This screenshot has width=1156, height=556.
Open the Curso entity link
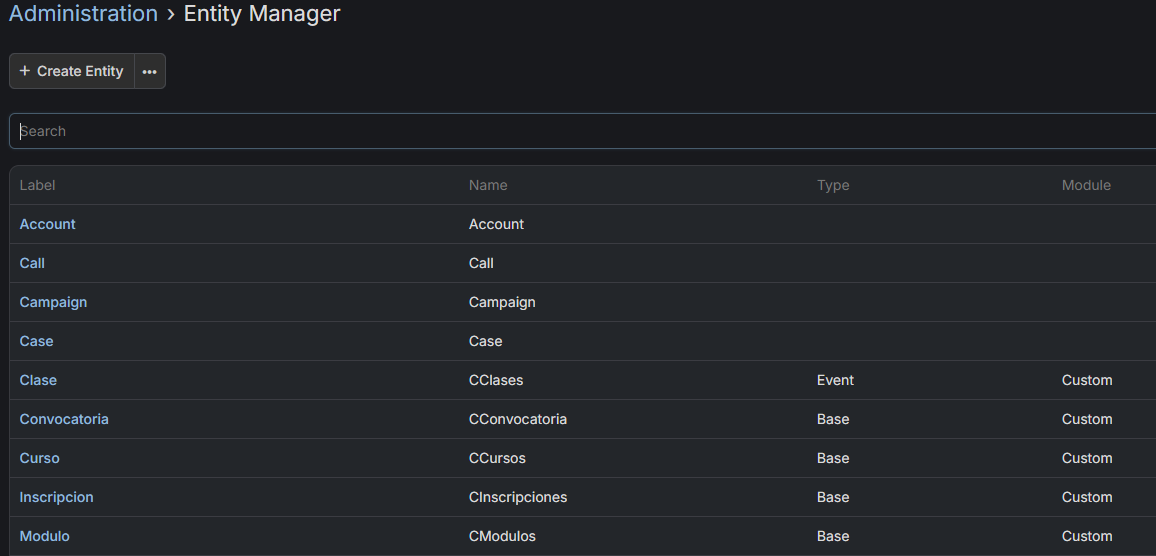39,458
